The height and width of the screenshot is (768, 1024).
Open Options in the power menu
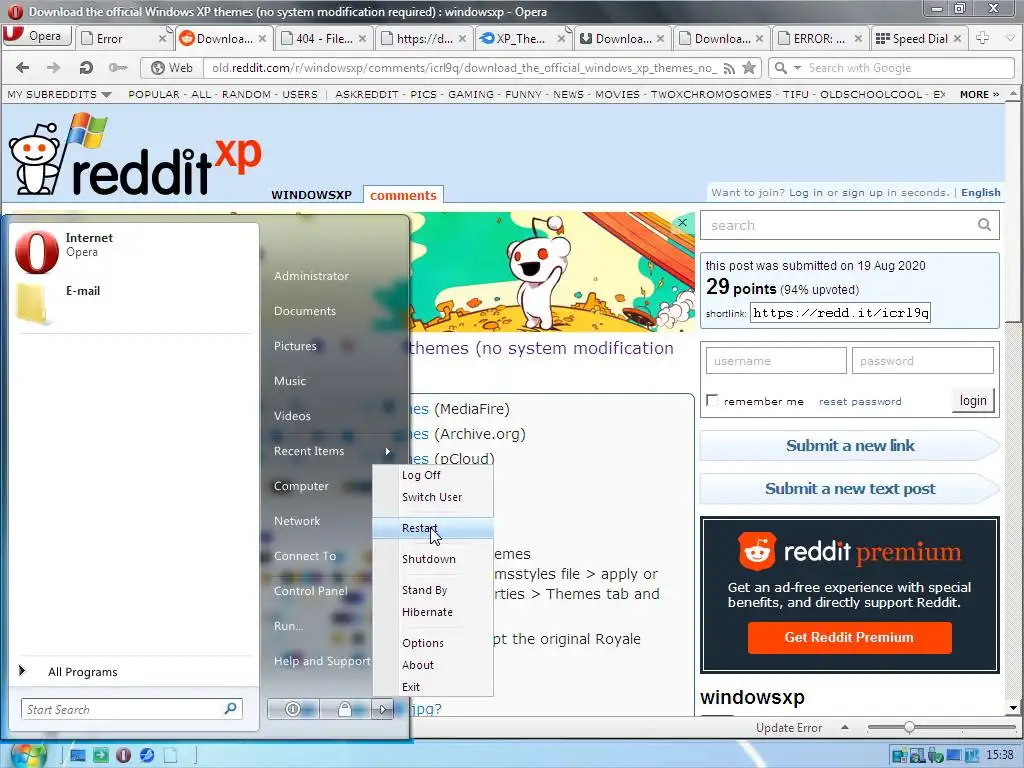click(423, 643)
